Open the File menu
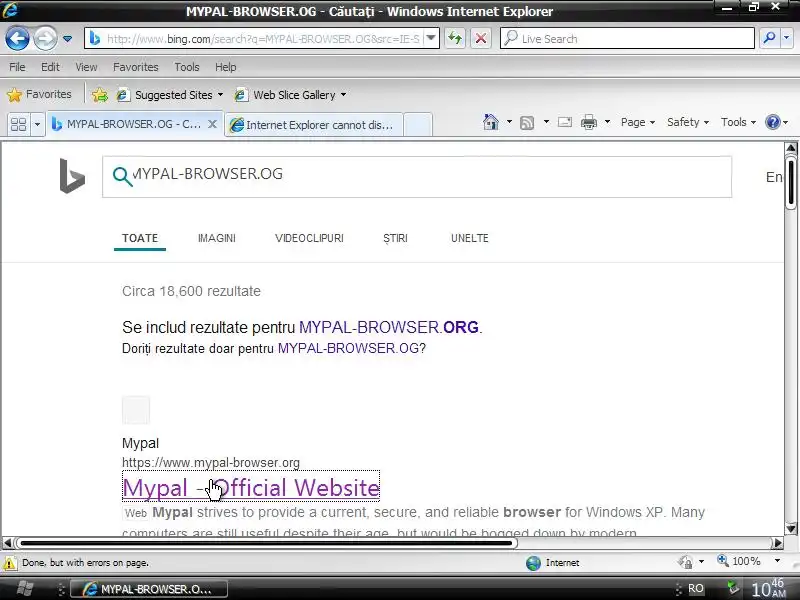This screenshot has height=600, width=800. point(17,67)
